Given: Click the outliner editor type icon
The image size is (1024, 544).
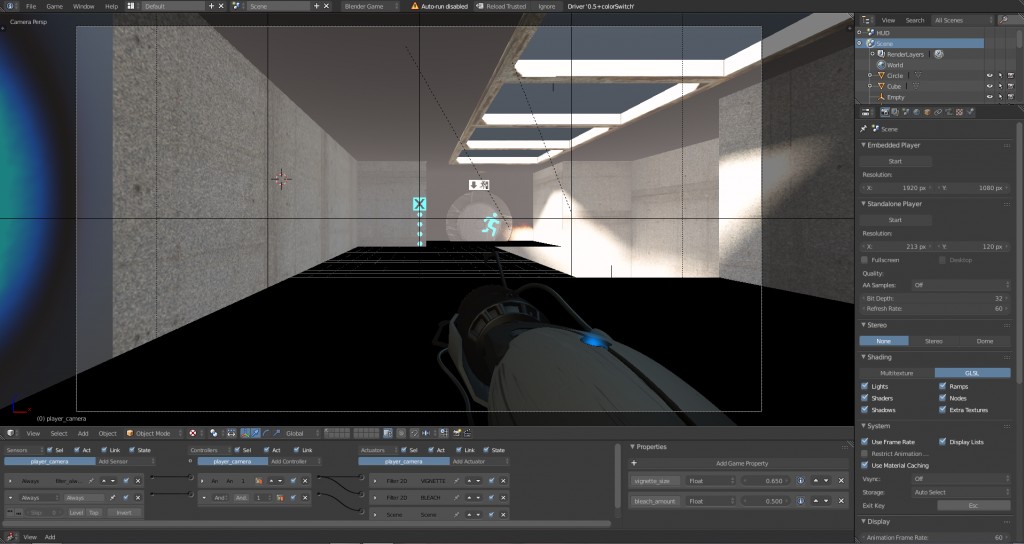Looking at the screenshot, I should [867, 20].
